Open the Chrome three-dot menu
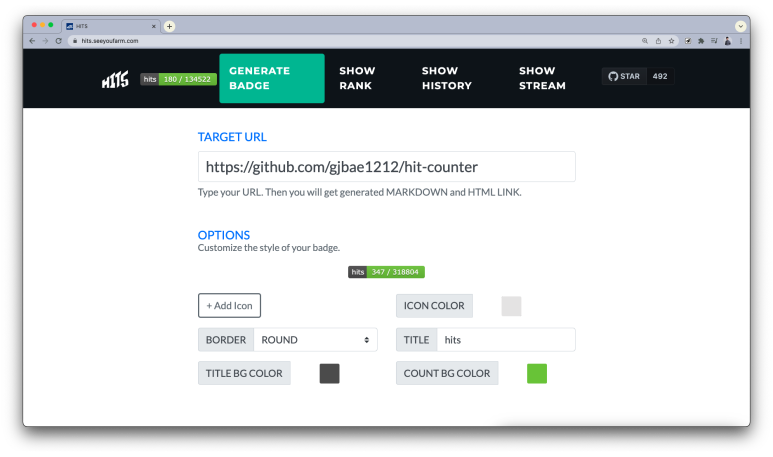The image size is (773, 457). [x=741, y=41]
